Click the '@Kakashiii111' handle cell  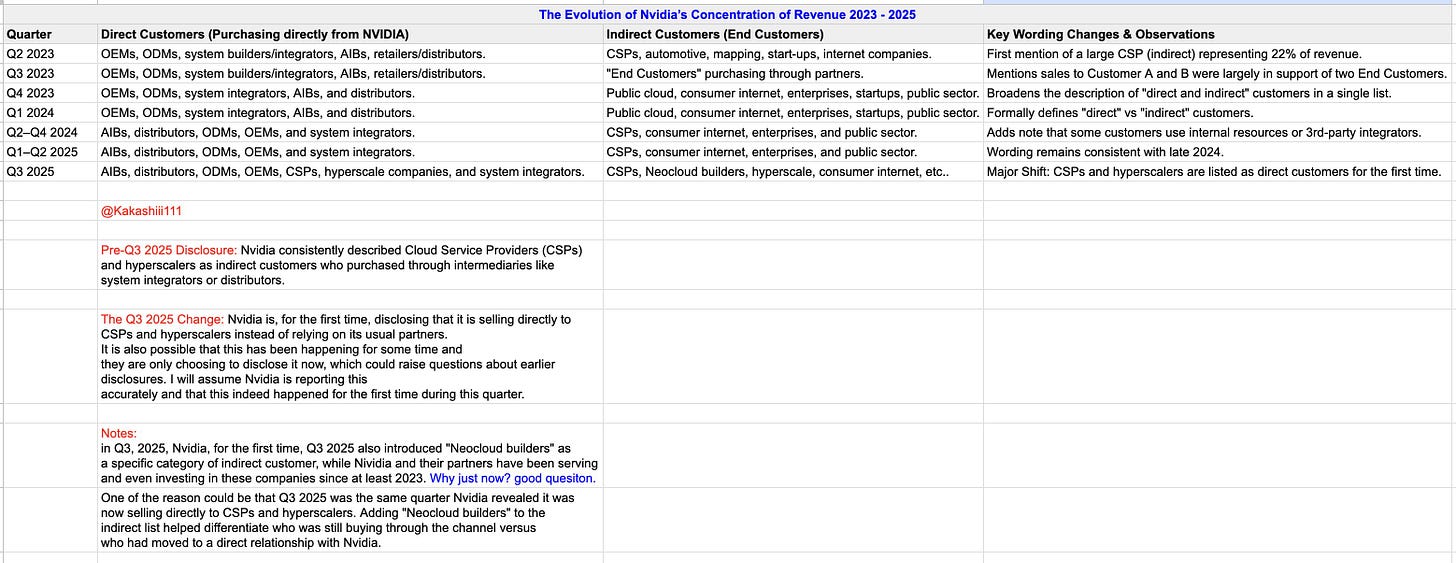coord(350,211)
